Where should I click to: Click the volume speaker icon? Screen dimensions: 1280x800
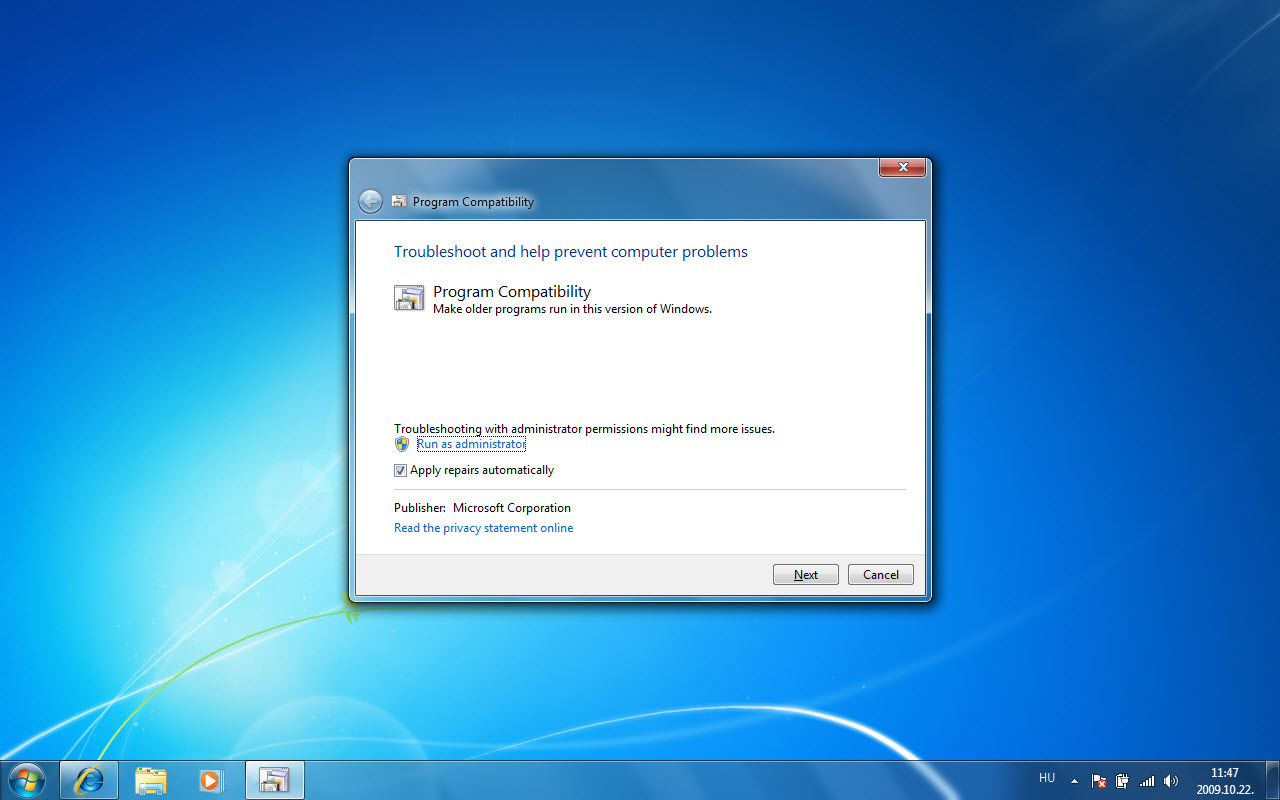pyautogui.click(x=1171, y=781)
